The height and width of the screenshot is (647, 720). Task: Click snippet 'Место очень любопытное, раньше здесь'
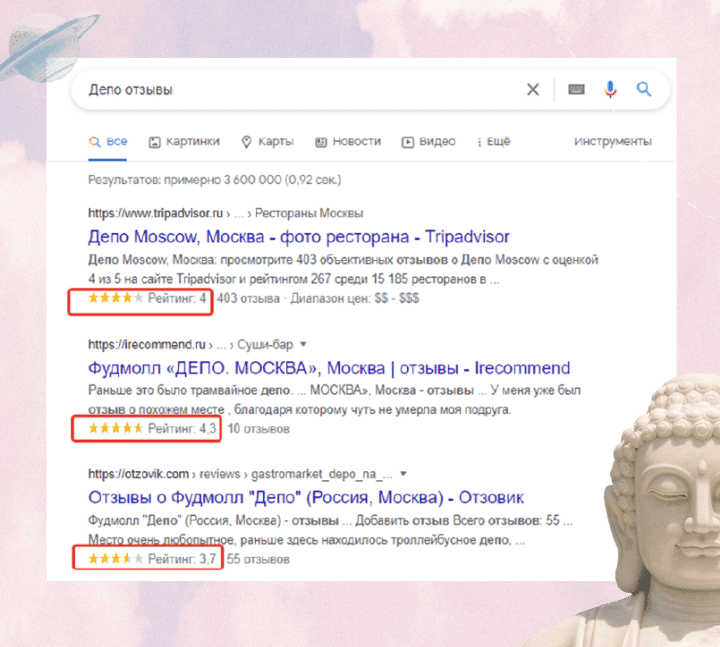[306, 540]
